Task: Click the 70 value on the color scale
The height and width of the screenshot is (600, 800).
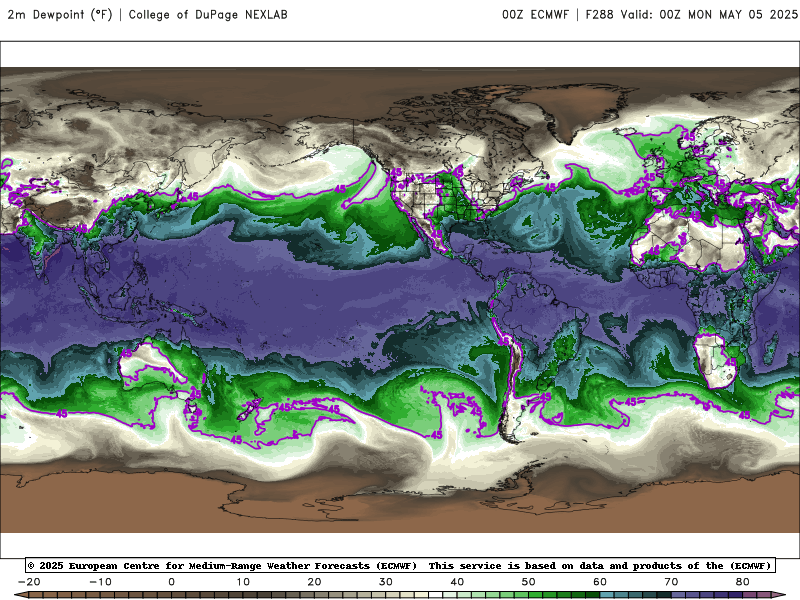Action: tap(671, 582)
